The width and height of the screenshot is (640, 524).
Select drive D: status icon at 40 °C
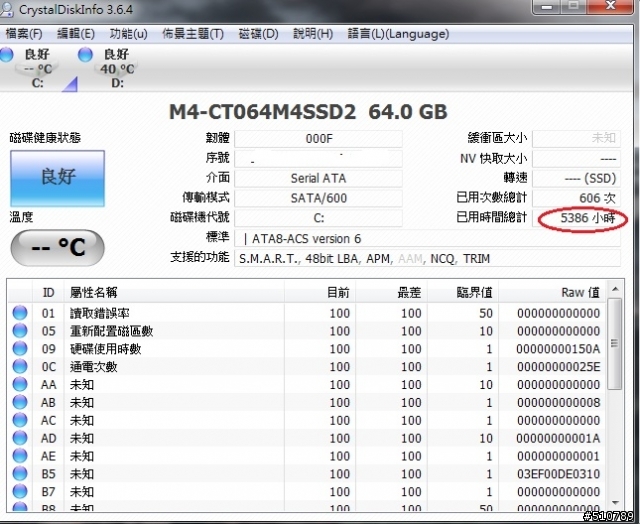(85, 54)
